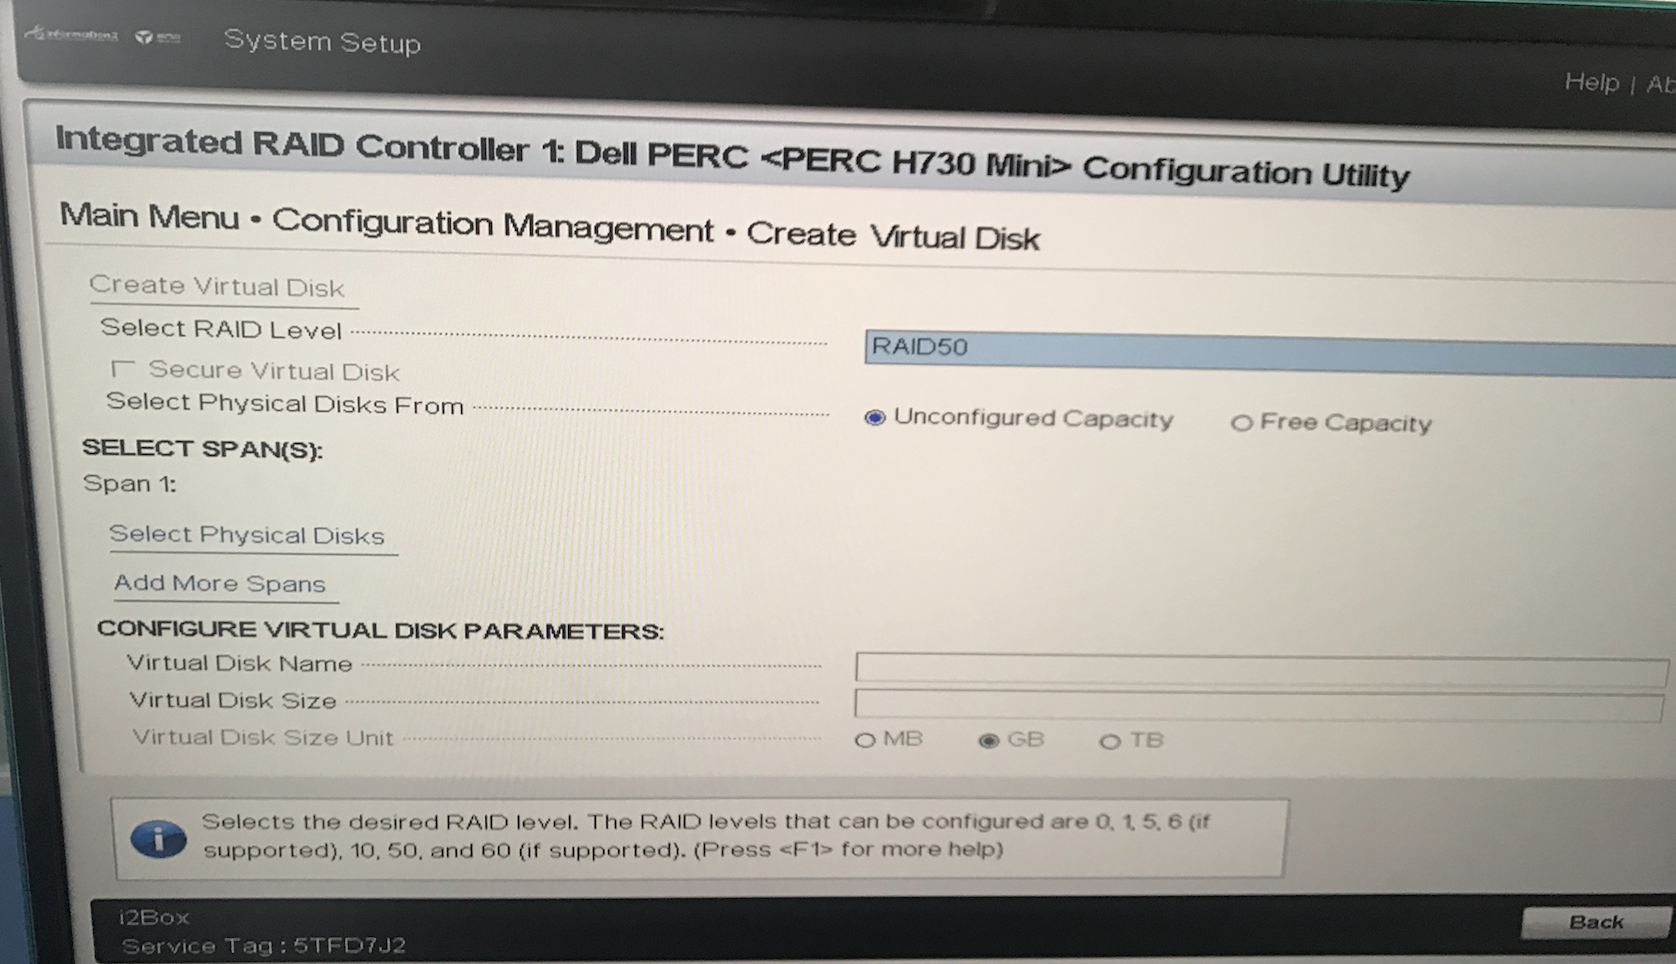1676x964 pixels.
Task: Open the Help link in the header
Action: tap(1591, 82)
